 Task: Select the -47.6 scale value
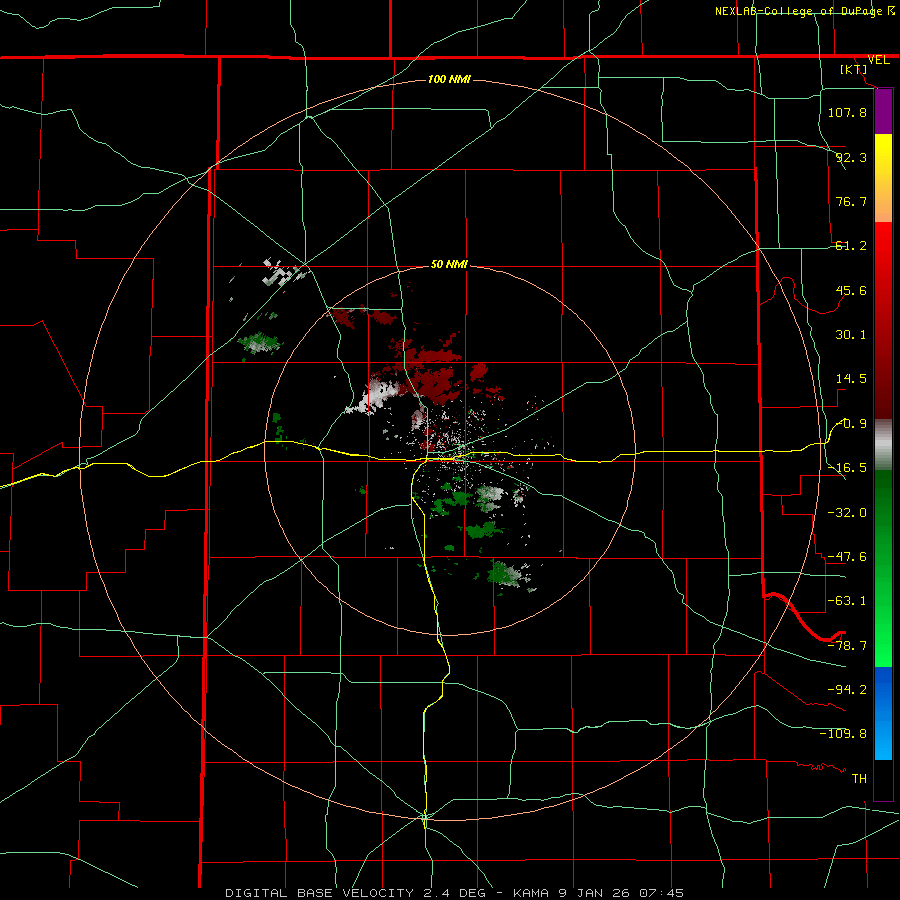coord(847,557)
